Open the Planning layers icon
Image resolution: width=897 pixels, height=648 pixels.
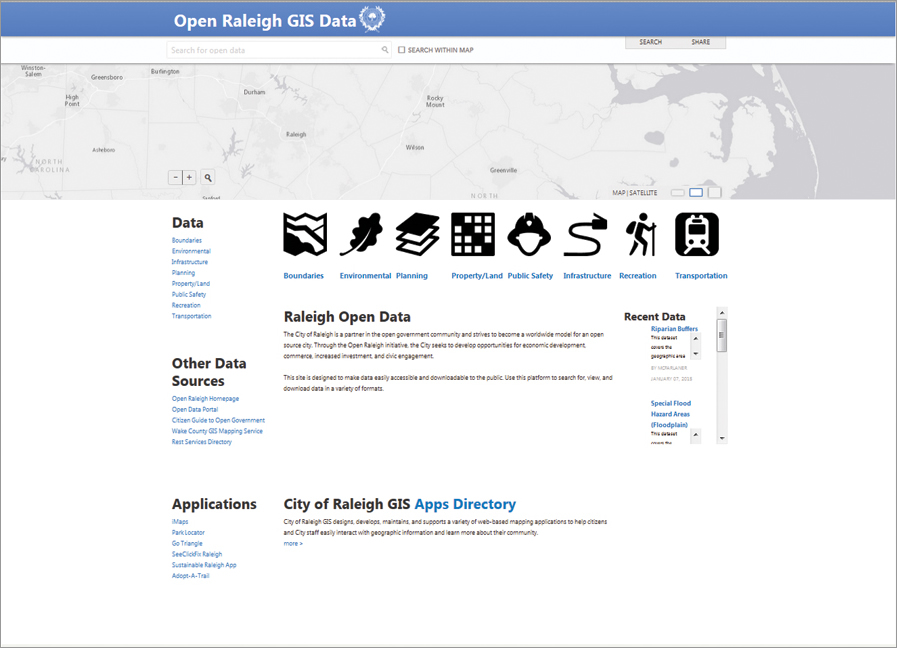coord(418,234)
